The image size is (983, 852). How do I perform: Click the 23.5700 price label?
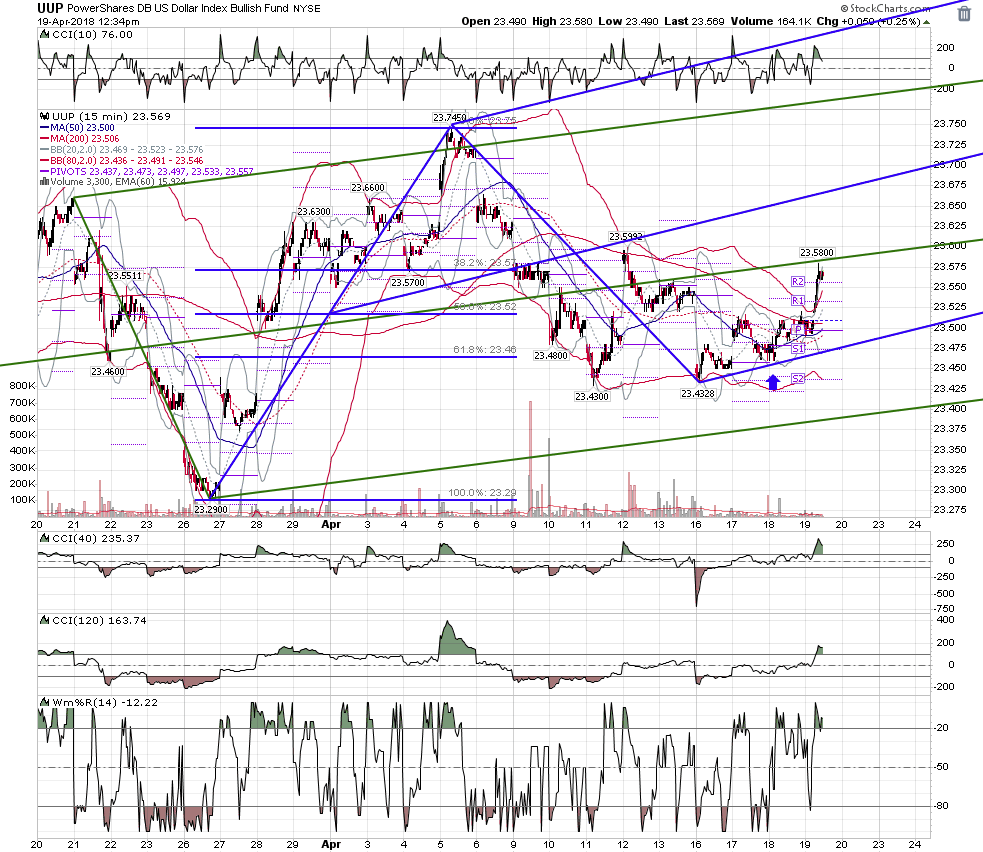(407, 283)
